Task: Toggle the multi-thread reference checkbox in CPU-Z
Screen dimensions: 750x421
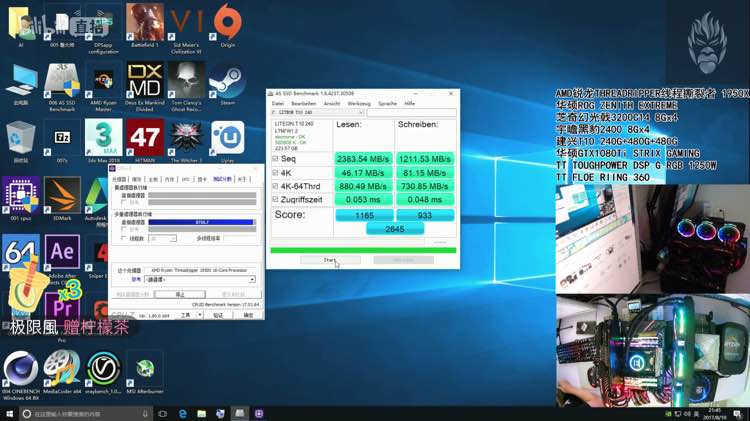Action: click(x=124, y=230)
